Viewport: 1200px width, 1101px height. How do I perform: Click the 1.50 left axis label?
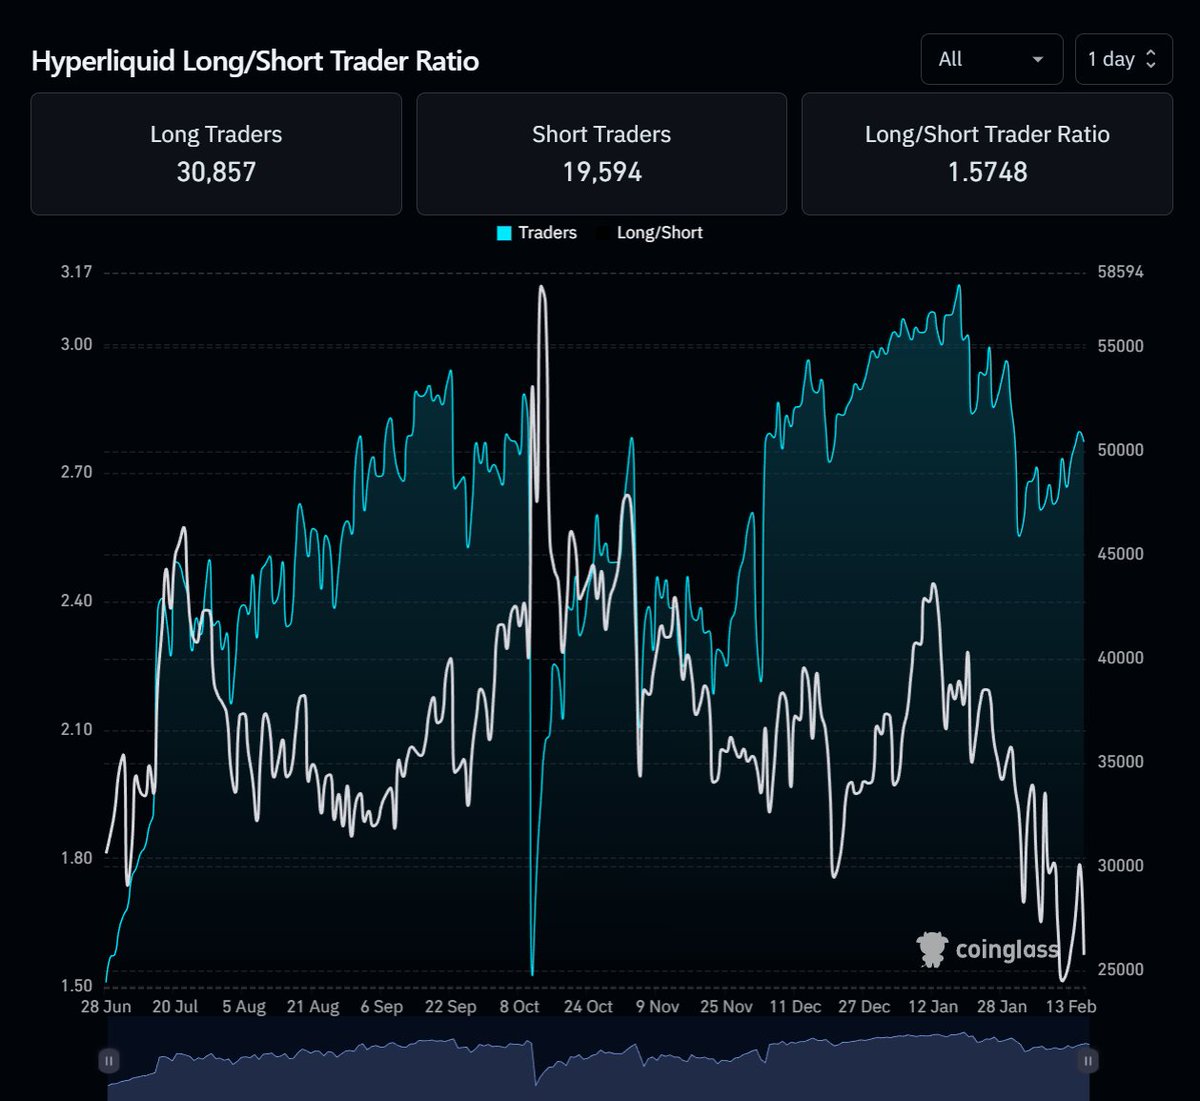76,985
